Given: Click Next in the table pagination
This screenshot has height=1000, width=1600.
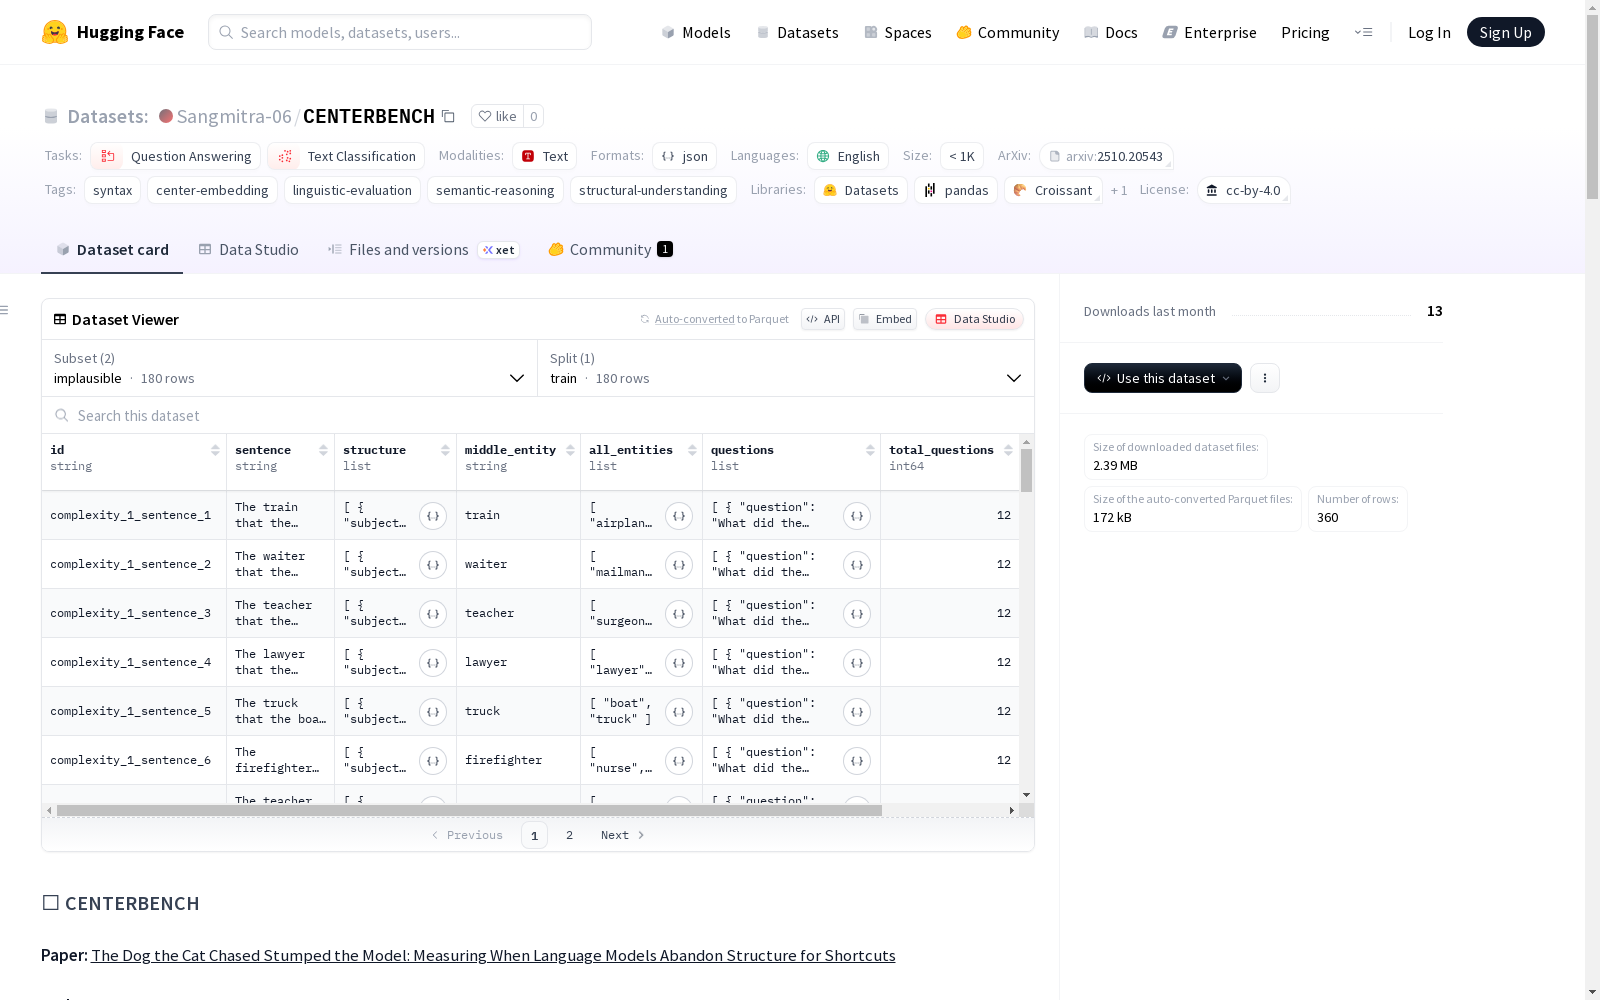Looking at the screenshot, I should [x=622, y=835].
